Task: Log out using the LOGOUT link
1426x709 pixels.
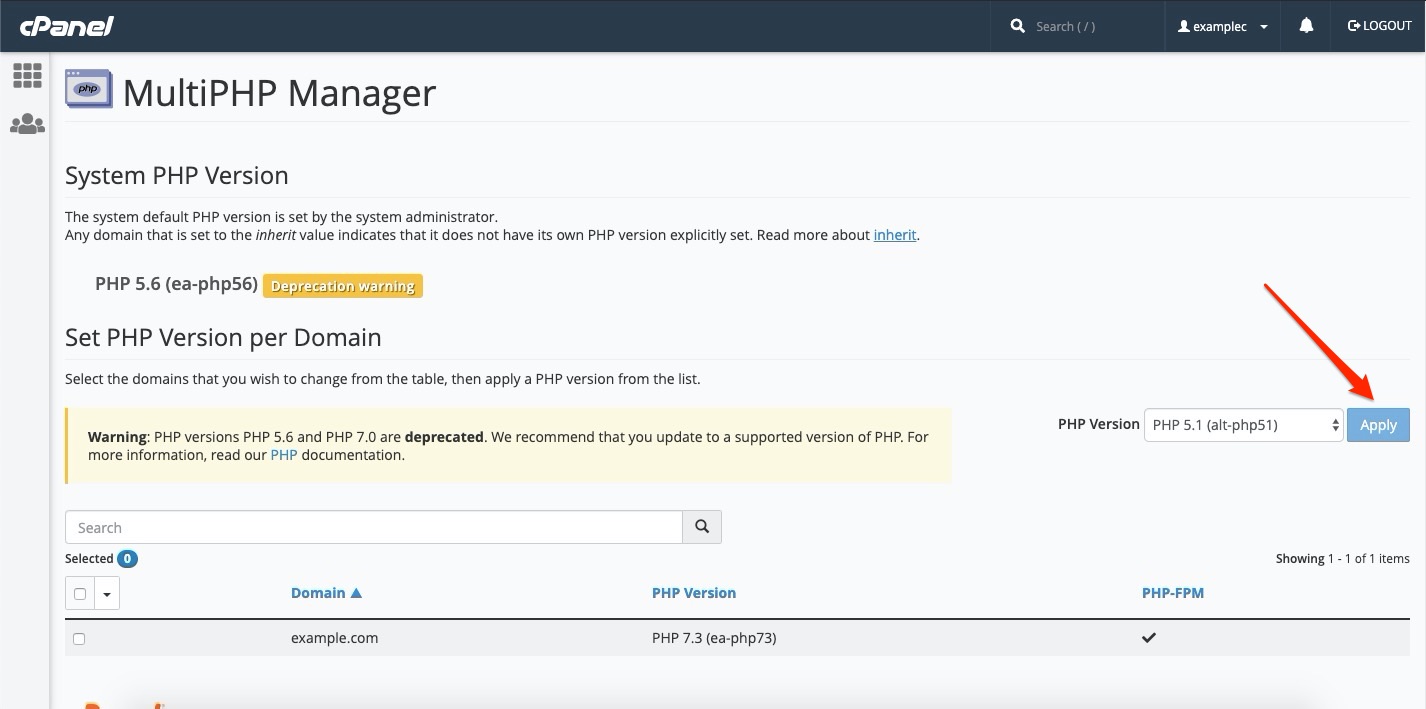Action: (1380, 26)
